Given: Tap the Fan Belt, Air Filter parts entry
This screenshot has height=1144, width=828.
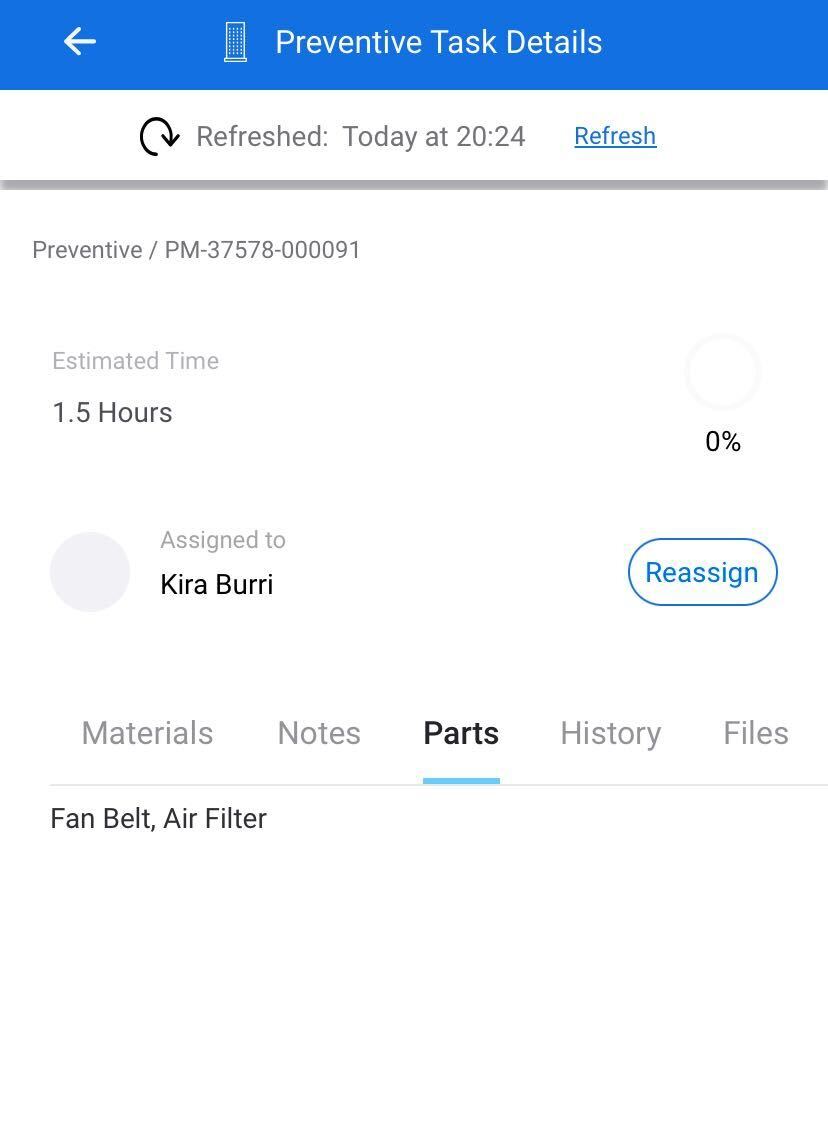Looking at the screenshot, I should click(158, 819).
